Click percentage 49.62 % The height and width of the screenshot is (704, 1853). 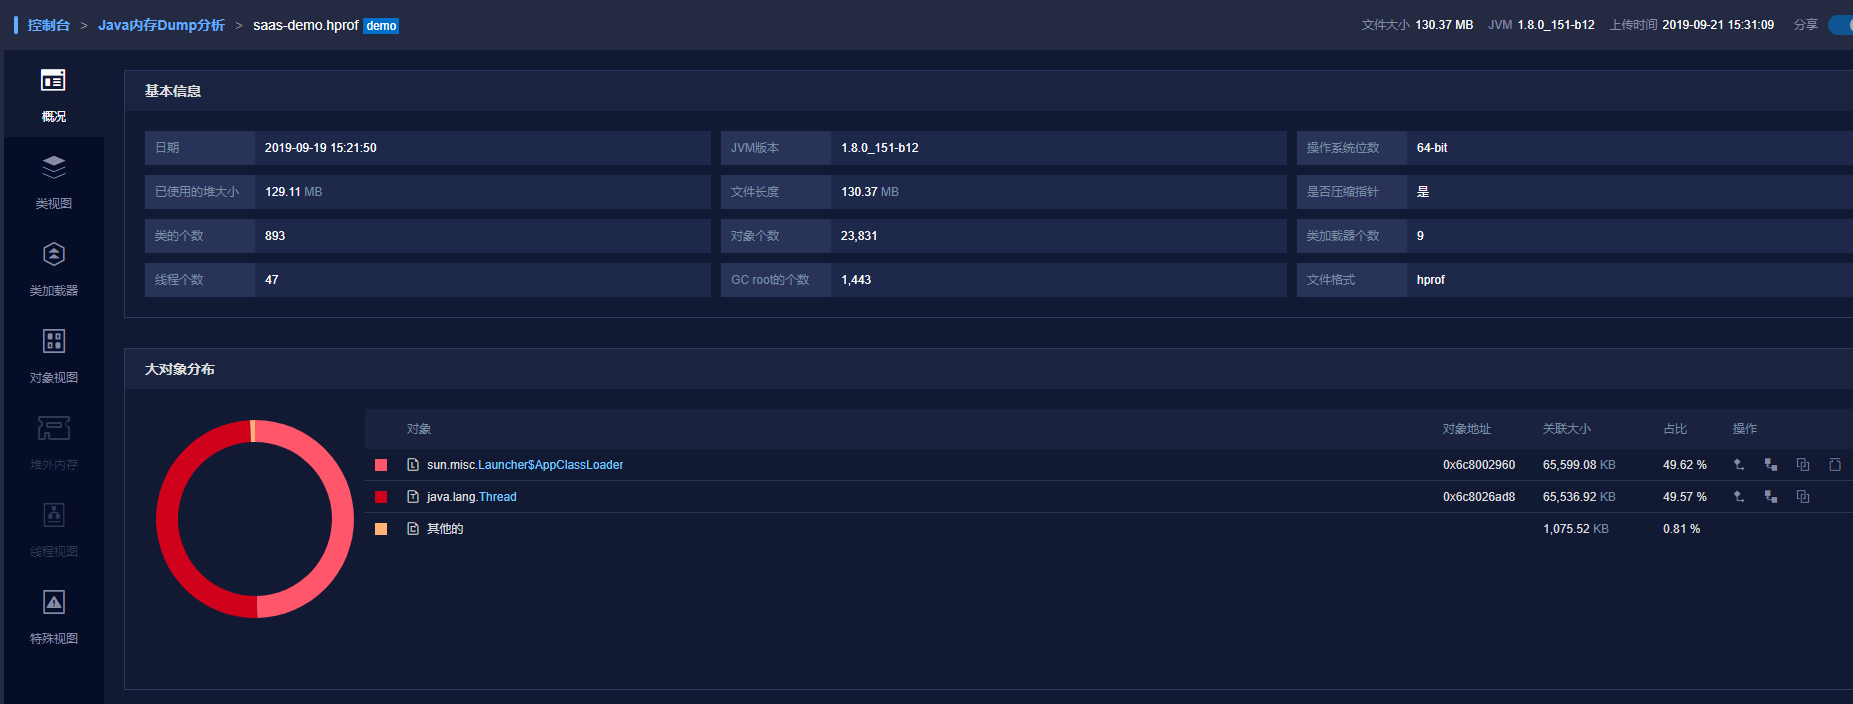coord(1685,465)
